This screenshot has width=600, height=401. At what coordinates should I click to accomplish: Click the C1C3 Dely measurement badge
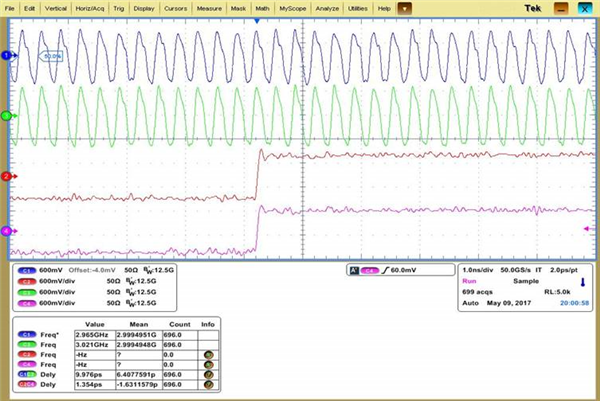pyautogui.click(x=27, y=375)
